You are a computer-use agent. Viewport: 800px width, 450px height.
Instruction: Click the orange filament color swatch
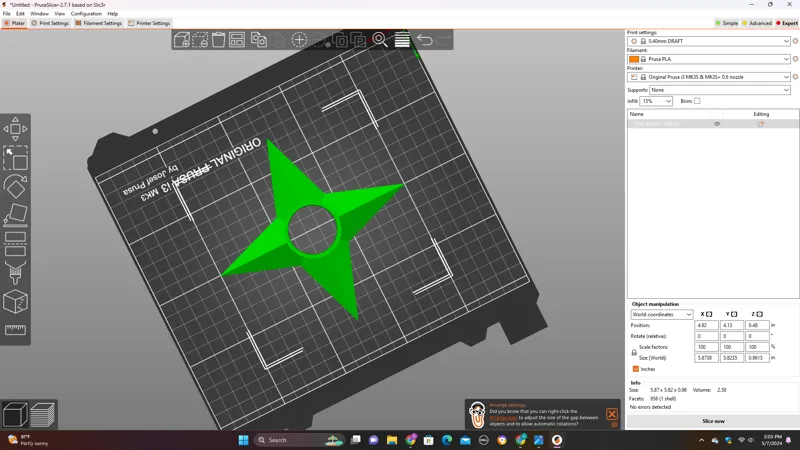pyautogui.click(x=634, y=59)
